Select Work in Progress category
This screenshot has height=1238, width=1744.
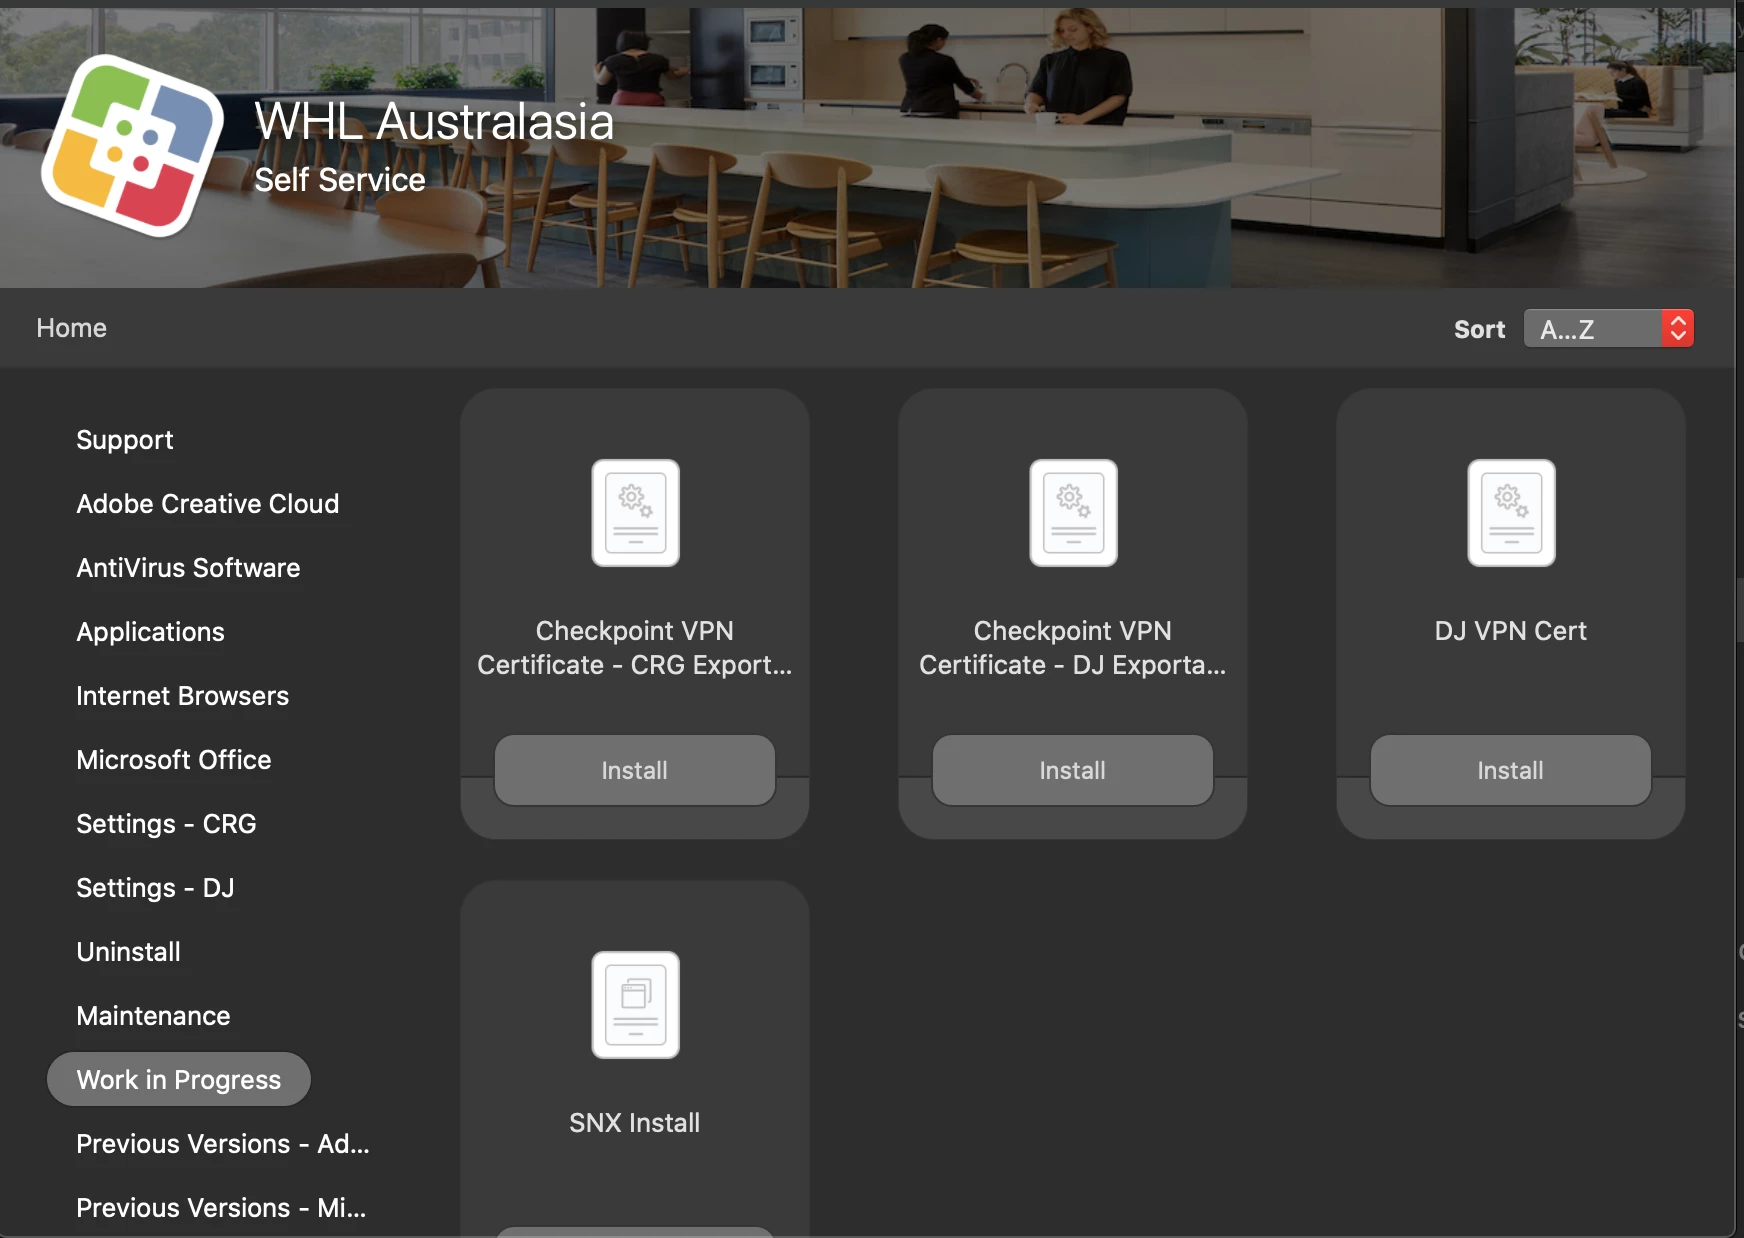click(179, 1080)
